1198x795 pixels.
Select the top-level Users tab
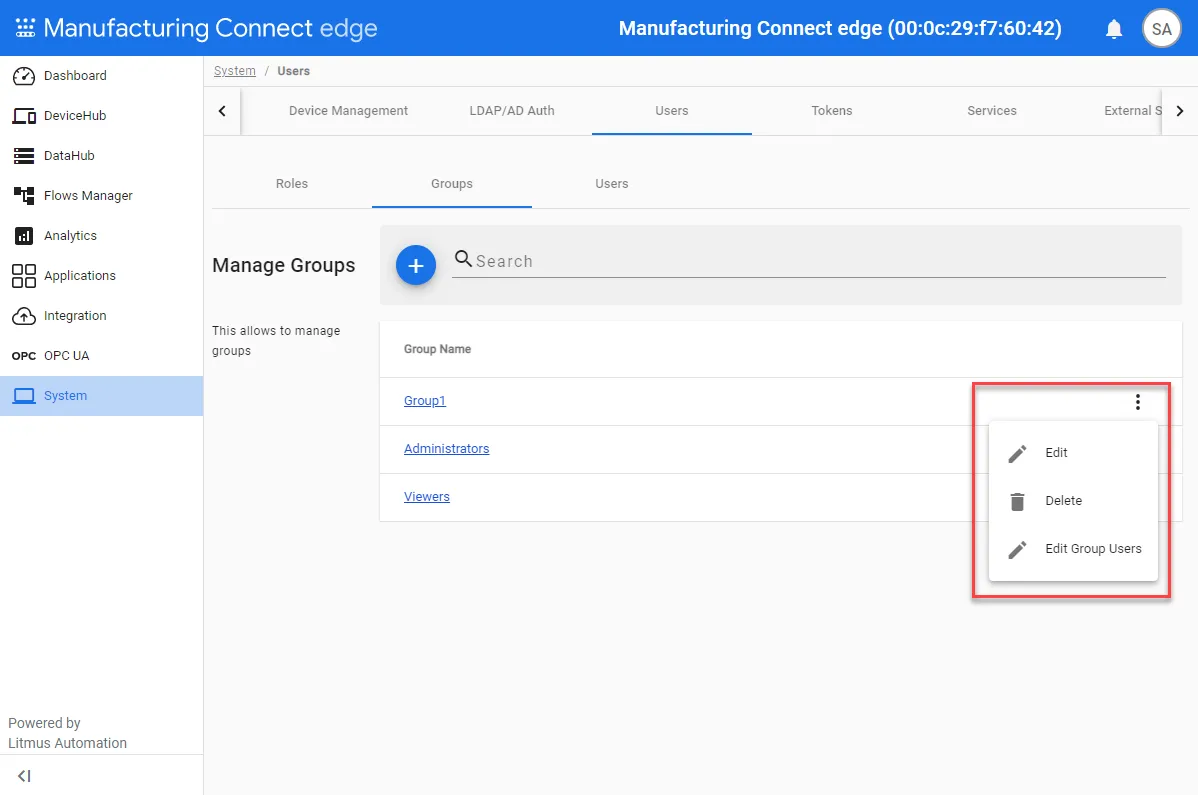click(672, 111)
